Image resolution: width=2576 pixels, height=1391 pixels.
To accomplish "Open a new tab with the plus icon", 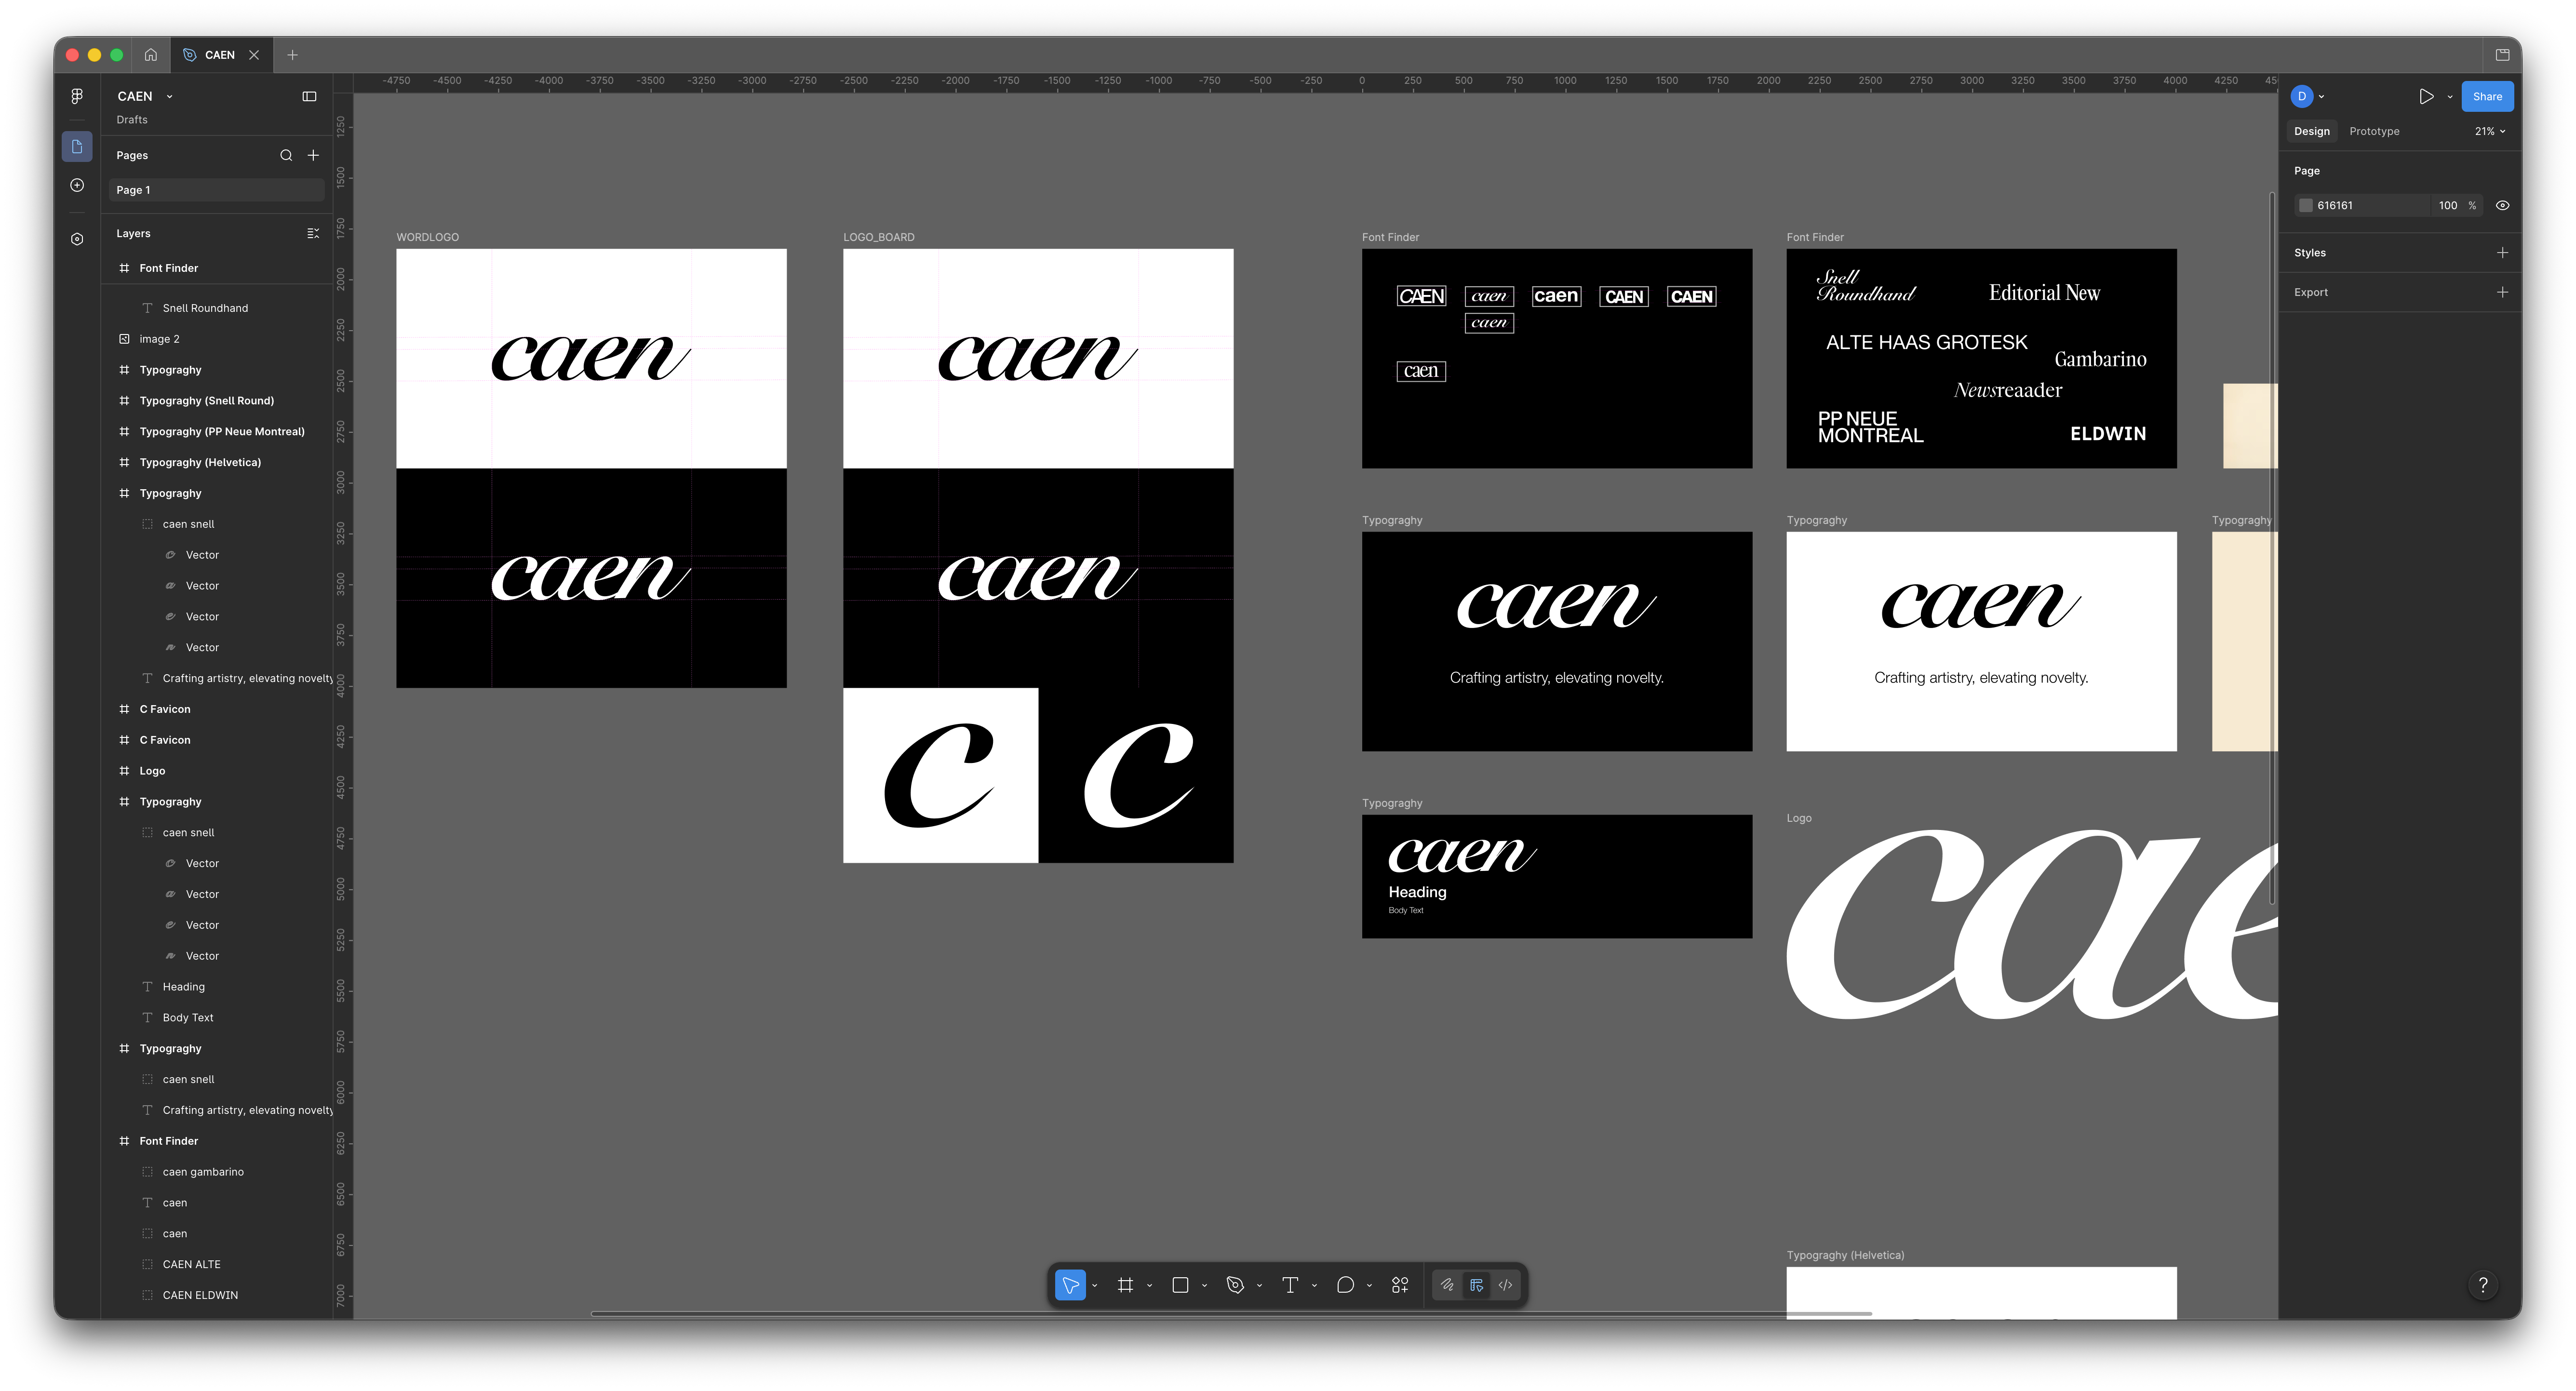I will click(x=292, y=55).
